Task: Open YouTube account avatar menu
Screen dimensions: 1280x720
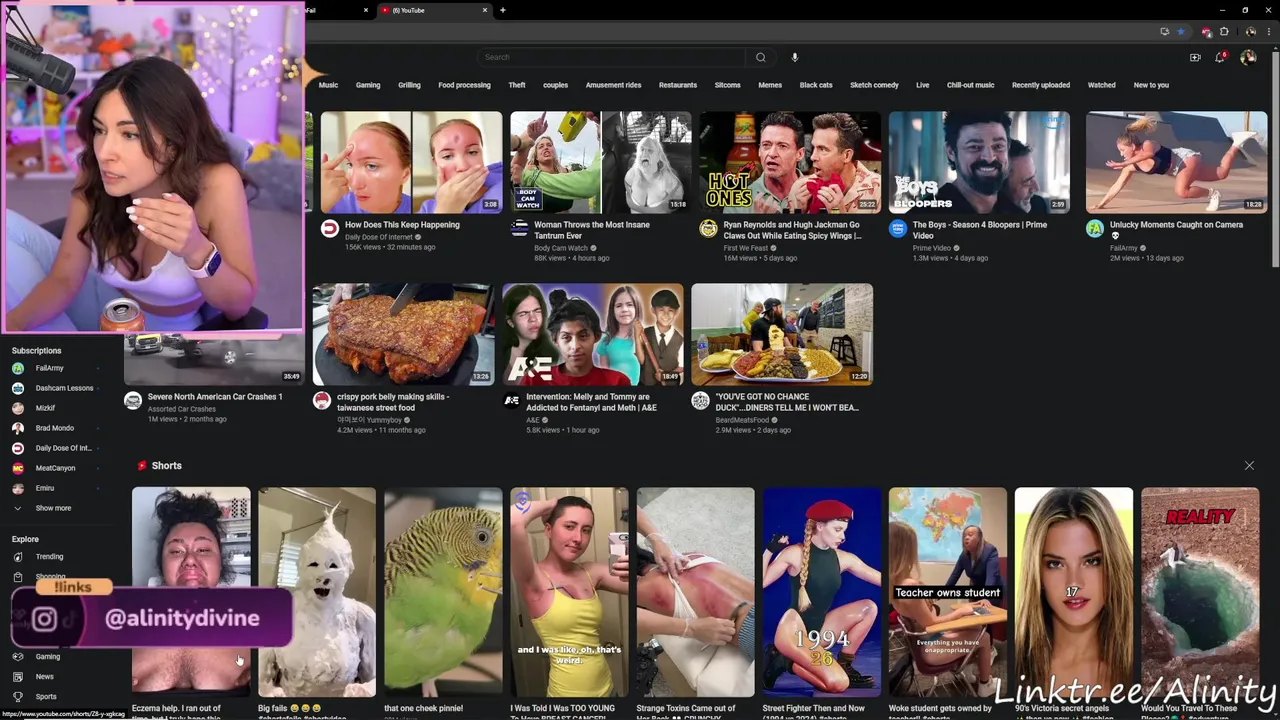Action: pyautogui.click(x=1248, y=57)
